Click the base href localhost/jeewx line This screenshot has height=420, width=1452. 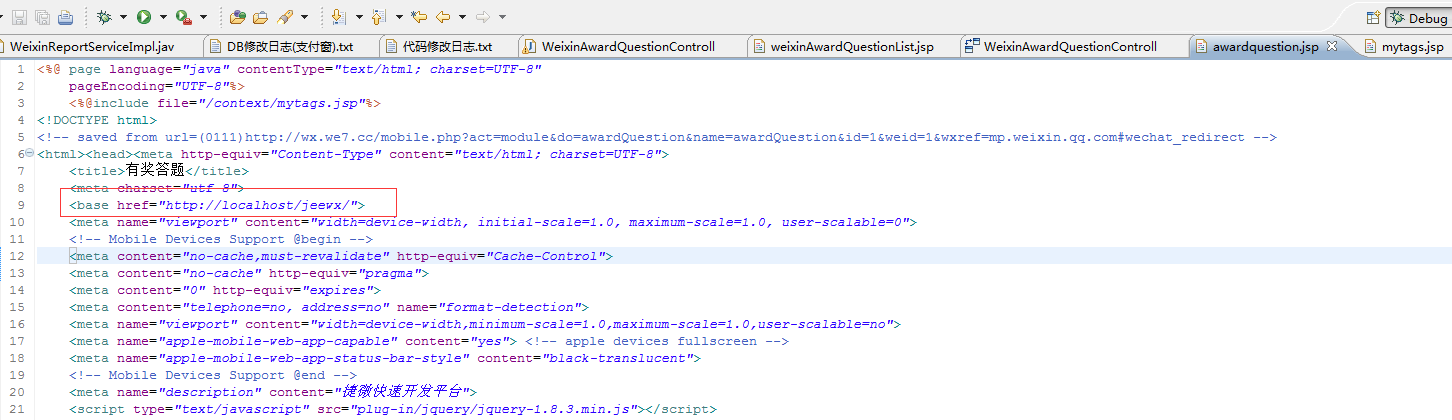click(217, 205)
